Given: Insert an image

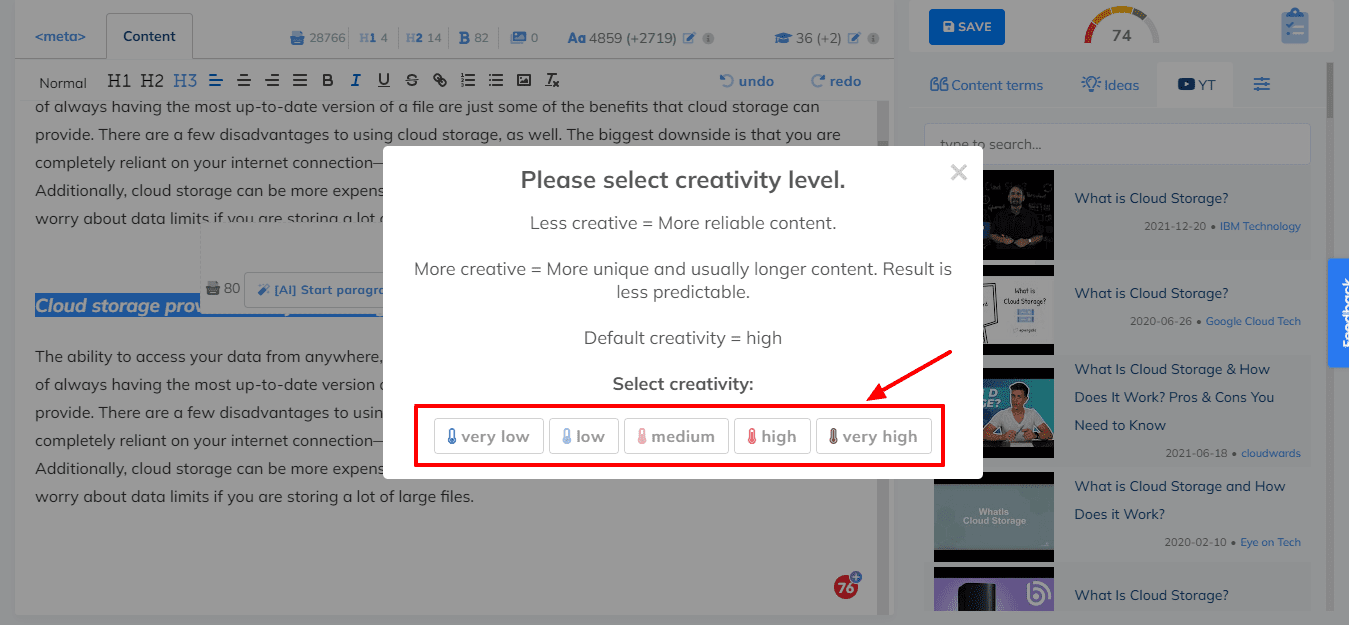Looking at the screenshot, I should pos(524,81).
